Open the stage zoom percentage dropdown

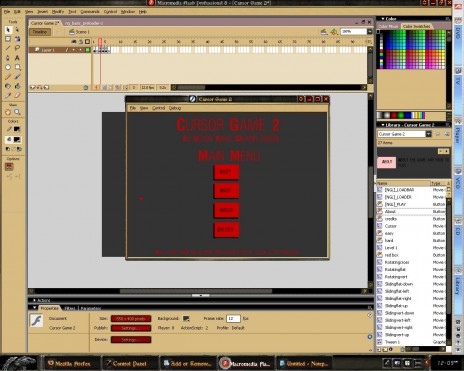pyautogui.click(x=370, y=32)
